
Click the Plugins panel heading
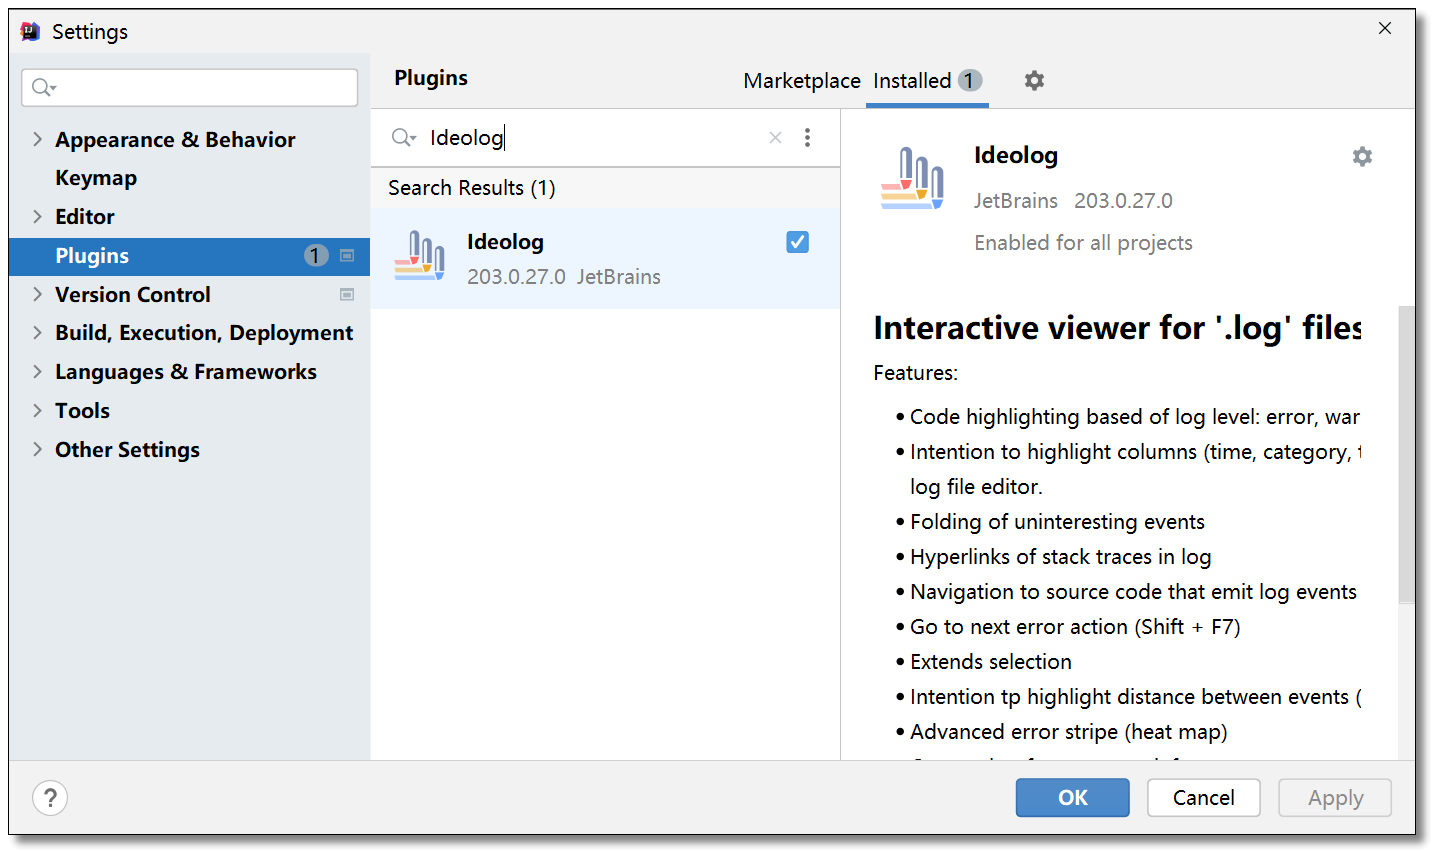click(431, 78)
